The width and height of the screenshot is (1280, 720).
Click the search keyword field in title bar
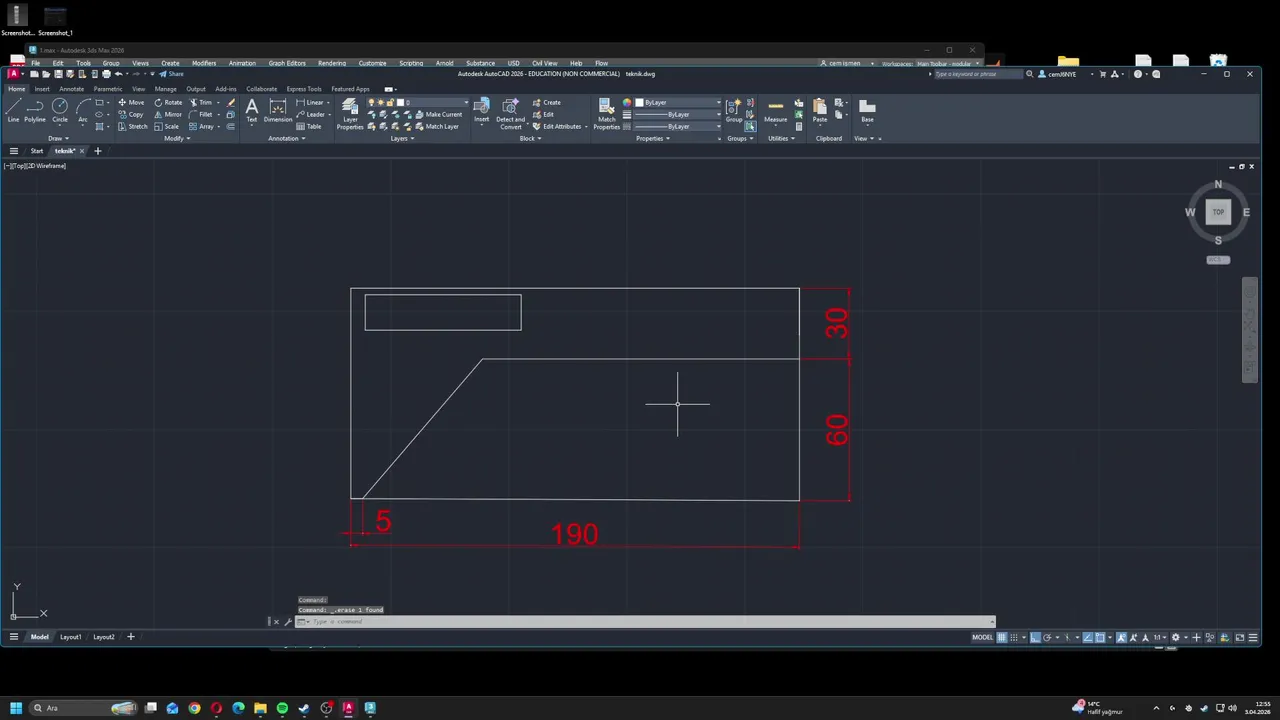click(978, 74)
